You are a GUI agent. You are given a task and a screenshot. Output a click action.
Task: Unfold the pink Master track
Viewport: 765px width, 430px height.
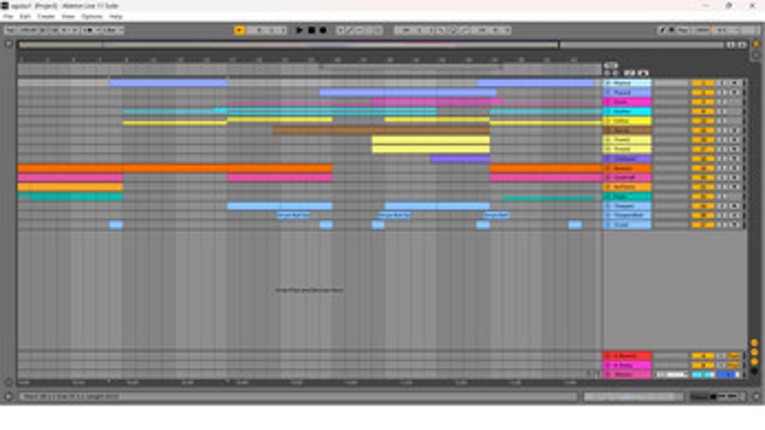pyautogui.click(x=608, y=374)
